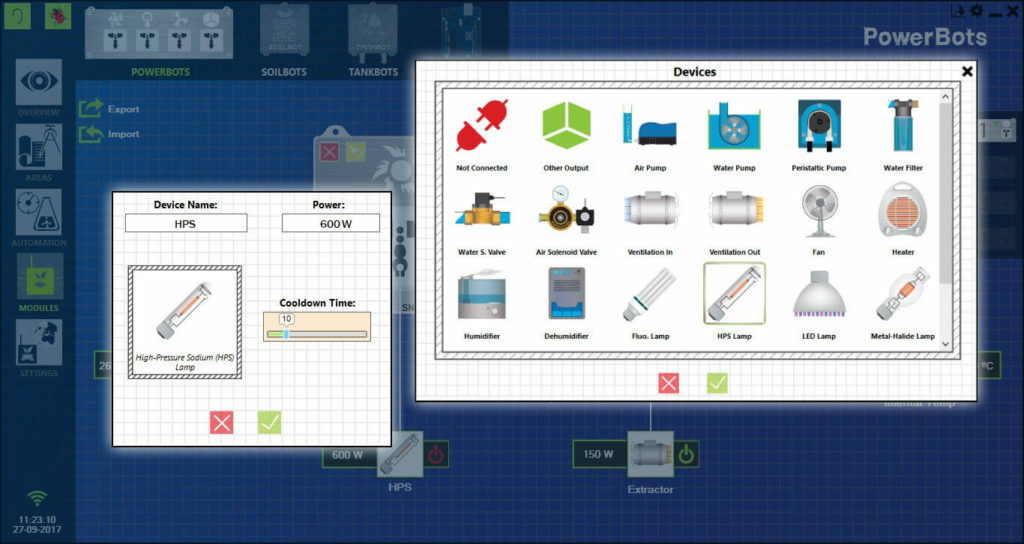1024x544 pixels.
Task: Select the Ventilation In device
Action: [x=650, y=210]
